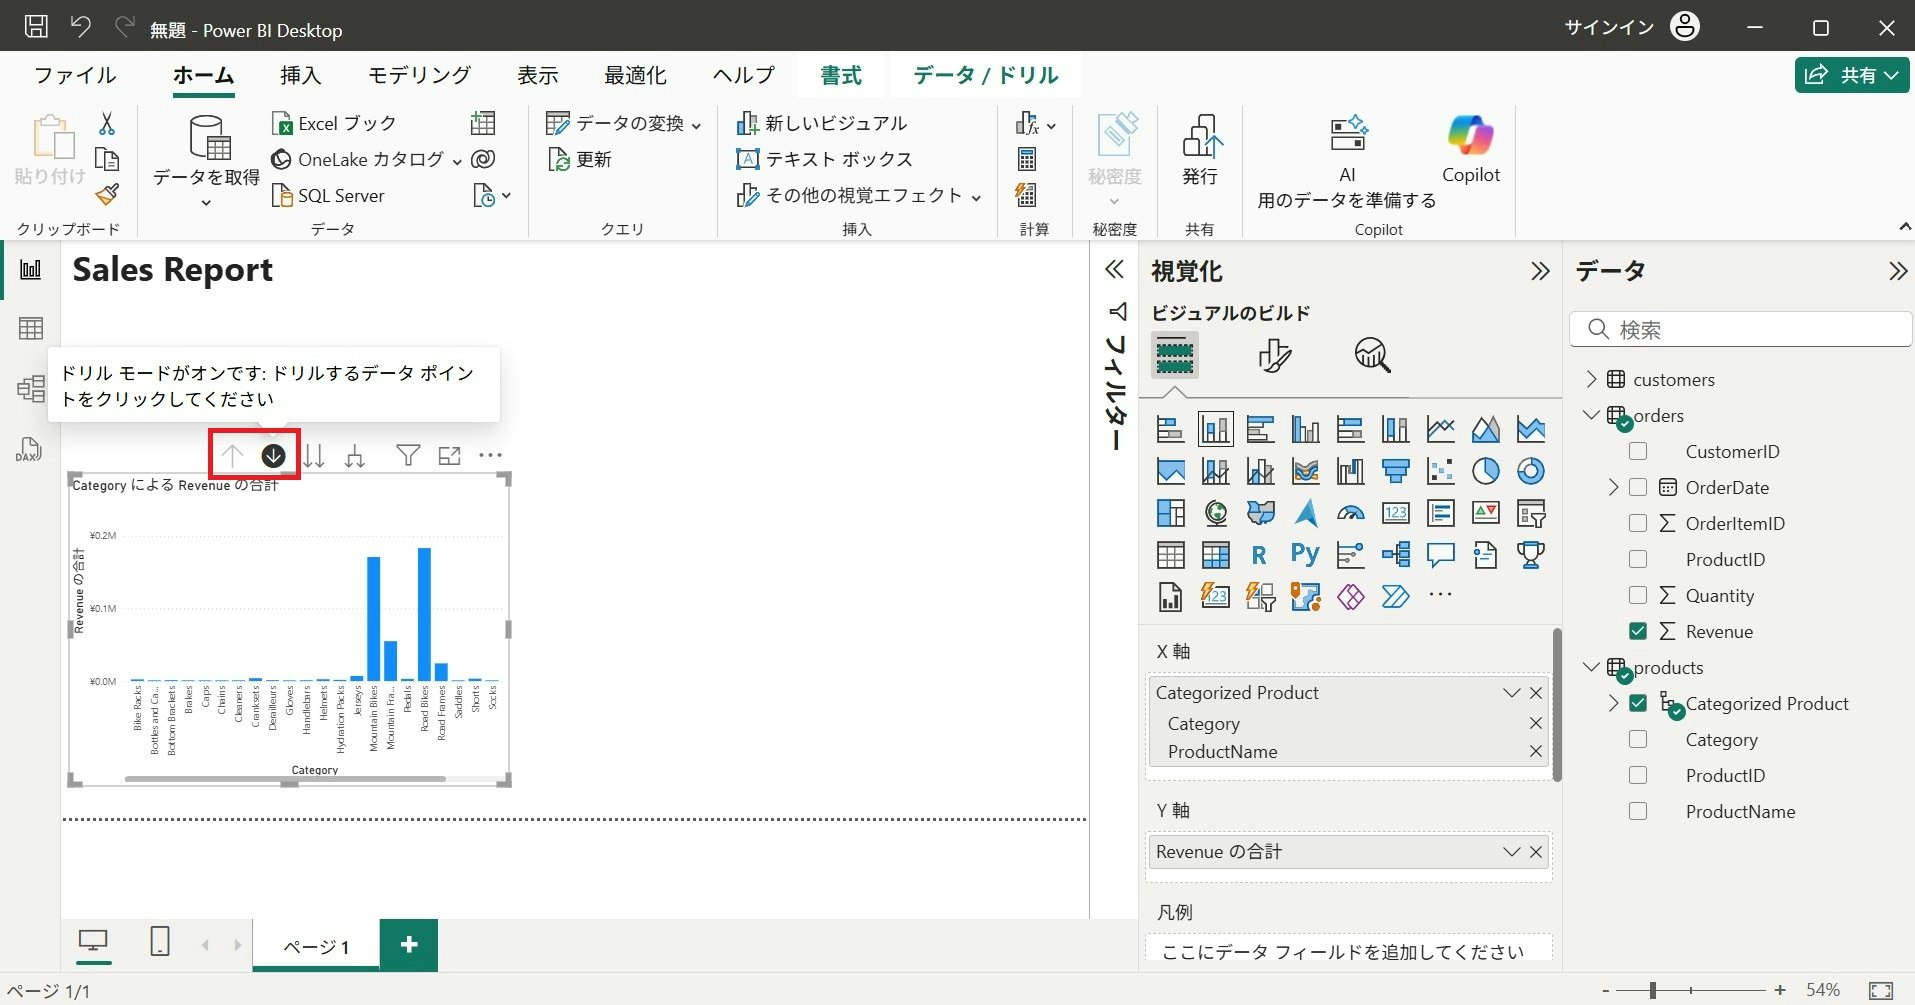Check the OrderItemID field checkbox
This screenshot has height=1005, width=1915.
[1638, 524]
